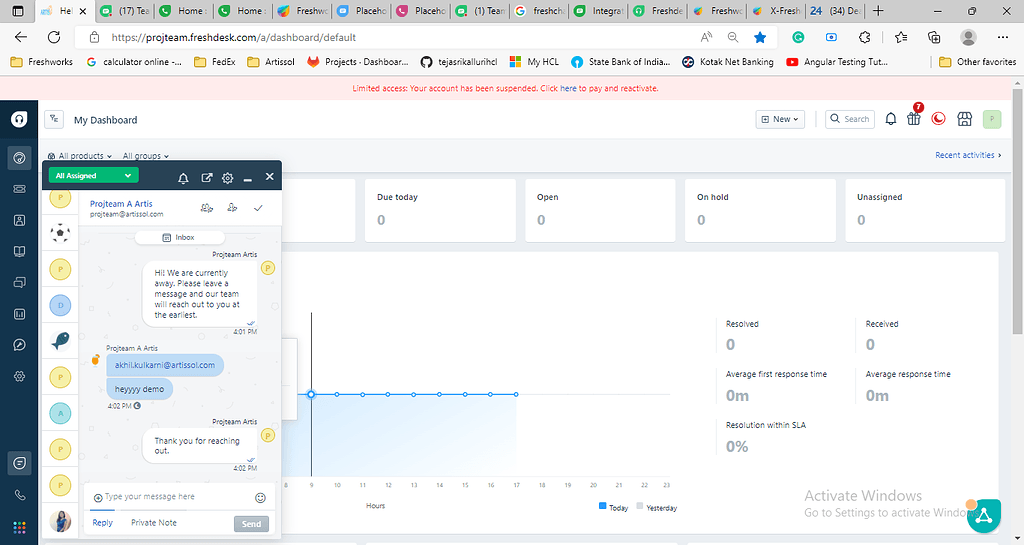Select the blue D avatar conversation
This screenshot has width=1024, height=545.
(x=60, y=305)
